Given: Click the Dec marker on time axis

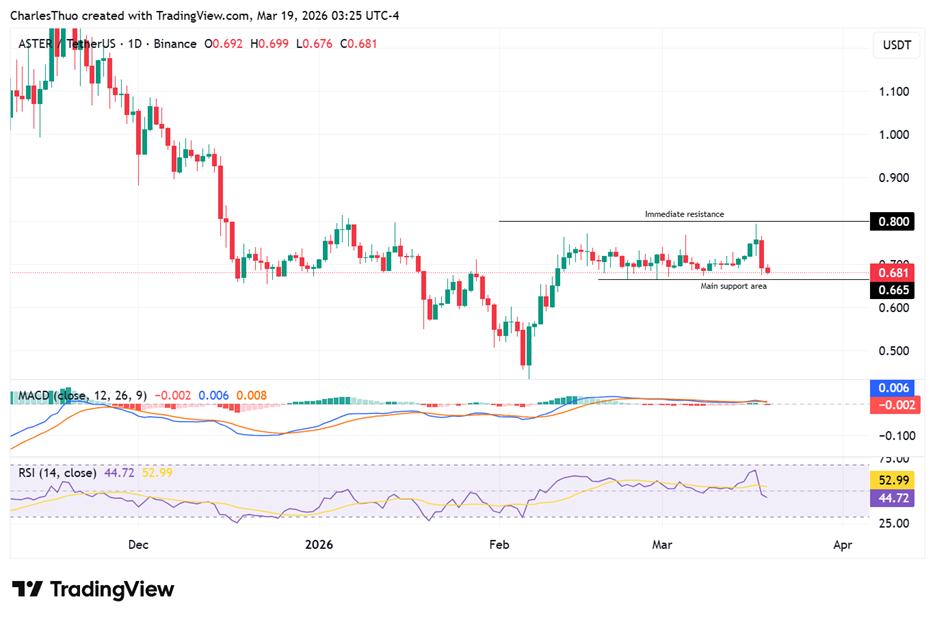Looking at the screenshot, I should 138,545.
